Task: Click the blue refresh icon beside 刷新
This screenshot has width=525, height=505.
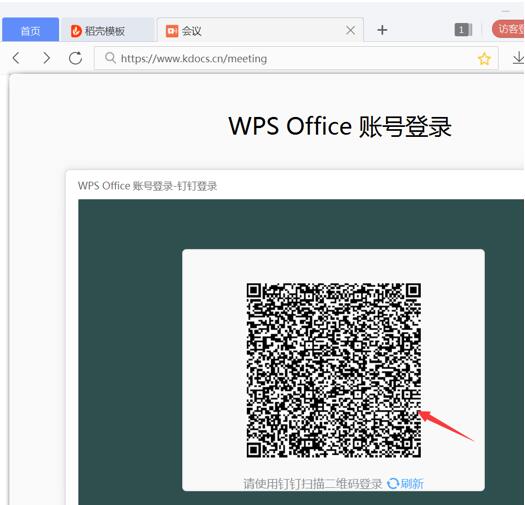Action: click(393, 484)
